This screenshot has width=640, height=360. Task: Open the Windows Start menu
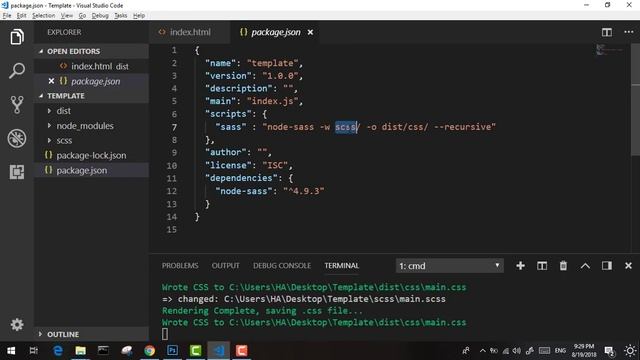[11, 351]
